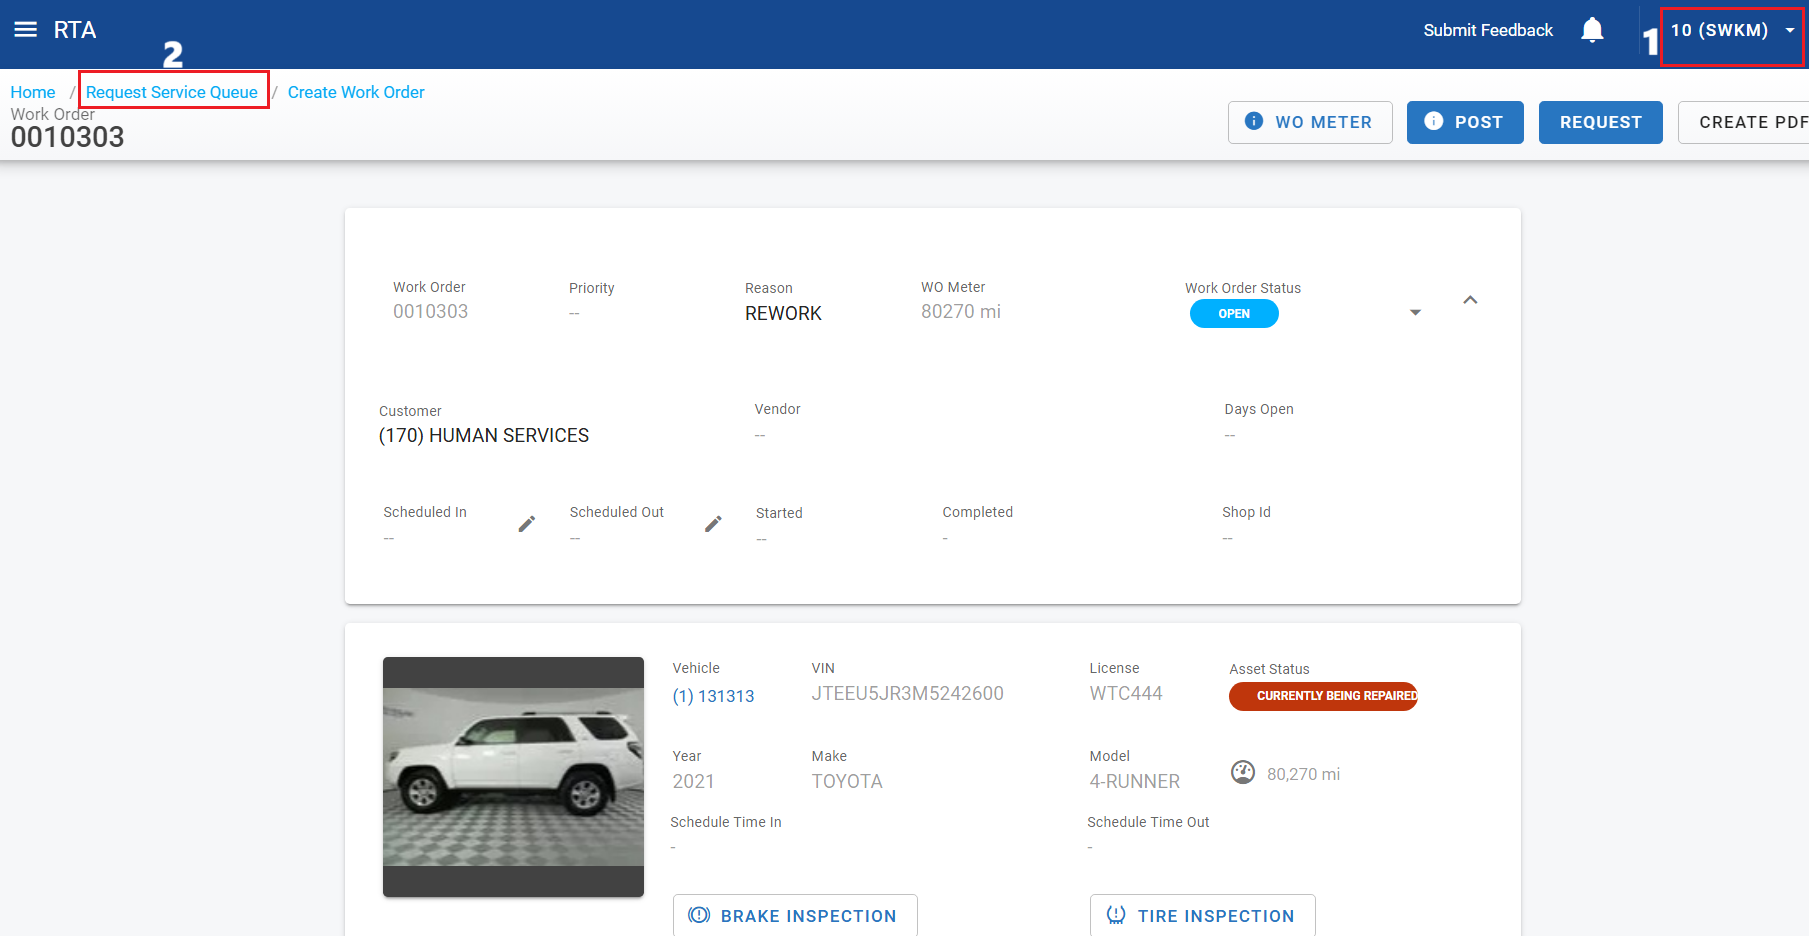Select model 4-RUNNER text

tap(1135, 782)
